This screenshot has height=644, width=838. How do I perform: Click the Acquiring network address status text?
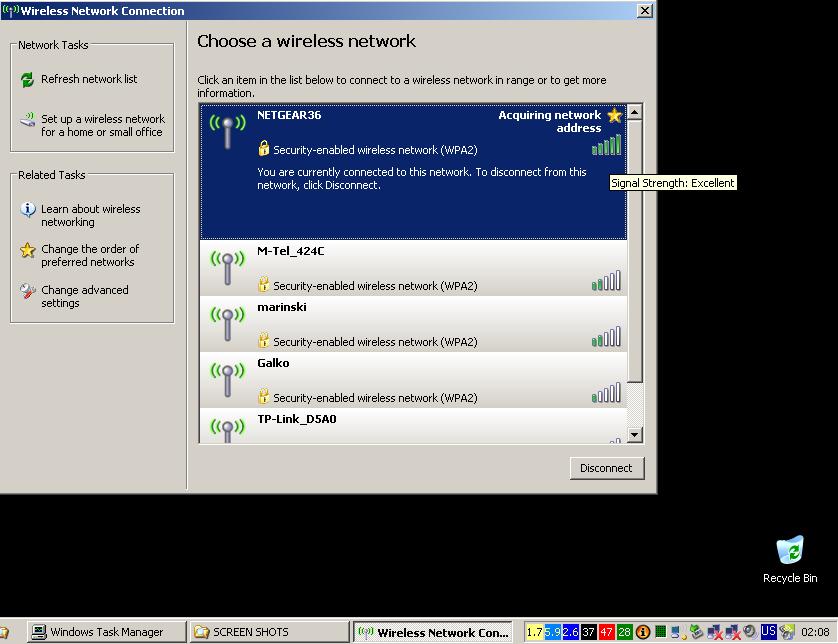pyautogui.click(x=550, y=121)
